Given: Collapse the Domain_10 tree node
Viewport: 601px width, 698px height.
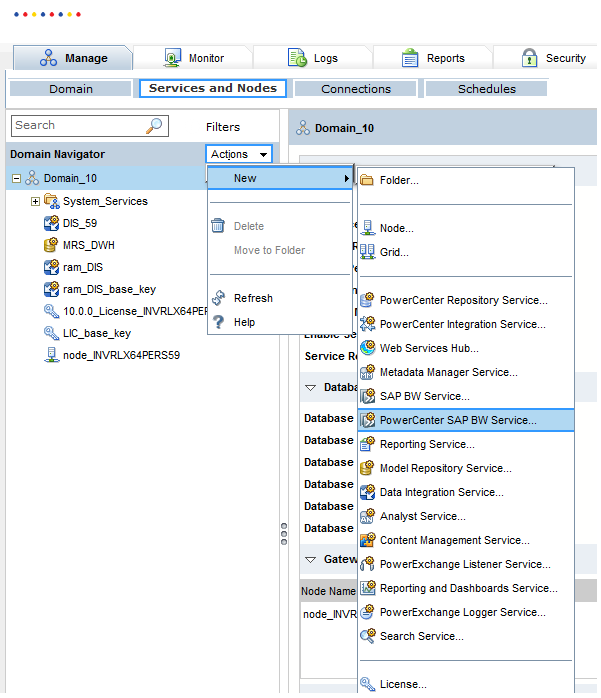Looking at the screenshot, I should pos(16,178).
